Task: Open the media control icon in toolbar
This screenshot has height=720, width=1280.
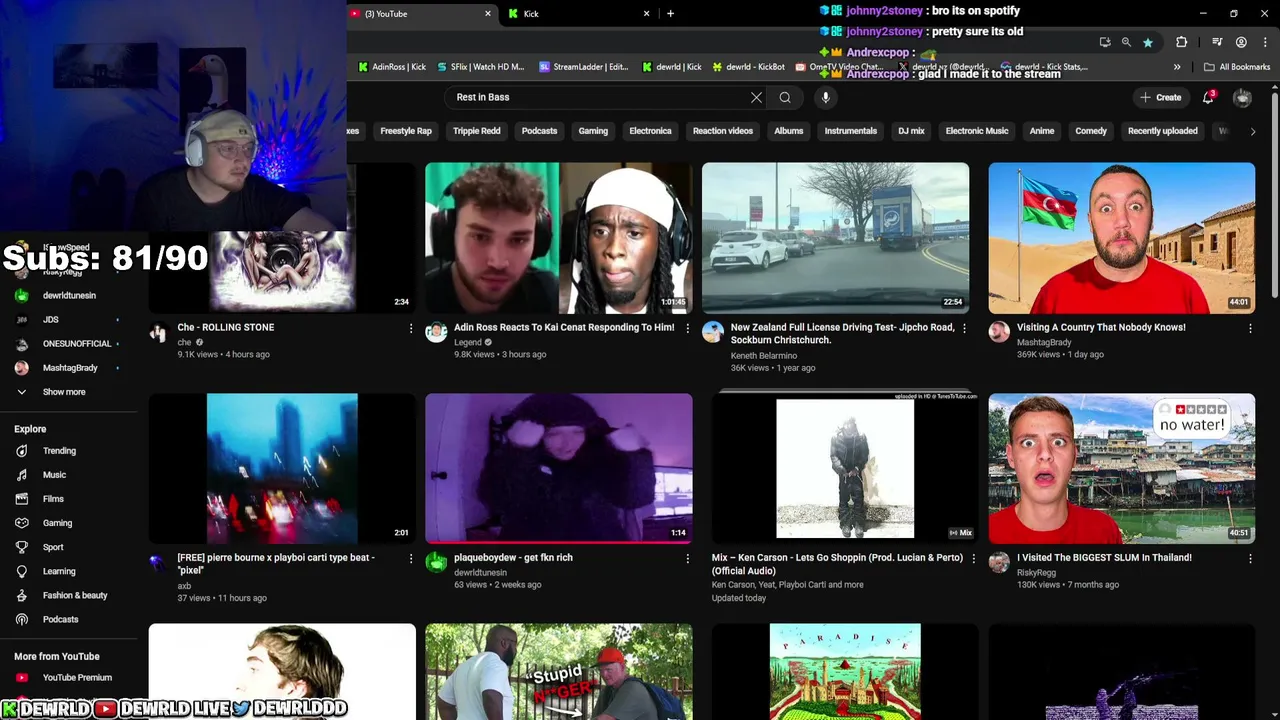Action: [x=1217, y=42]
